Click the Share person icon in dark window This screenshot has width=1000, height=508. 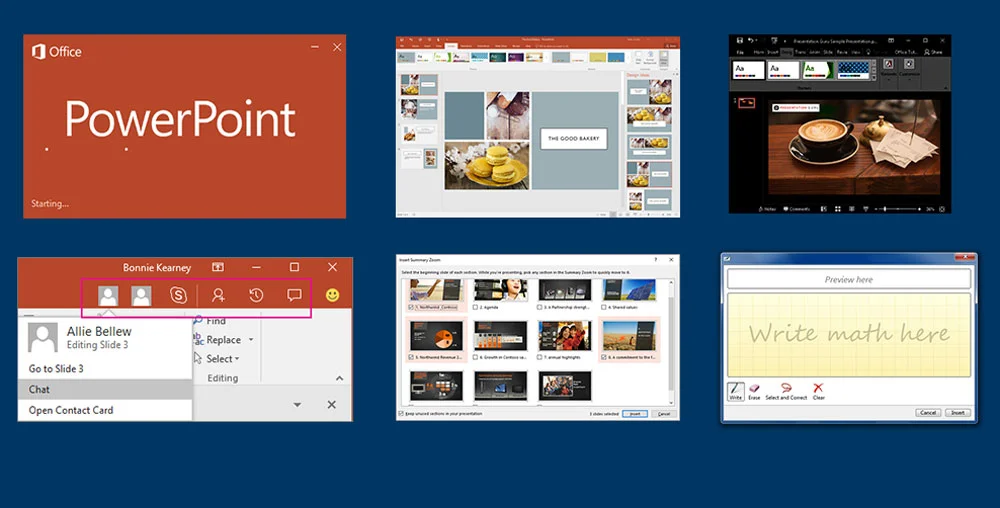point(928,52)
